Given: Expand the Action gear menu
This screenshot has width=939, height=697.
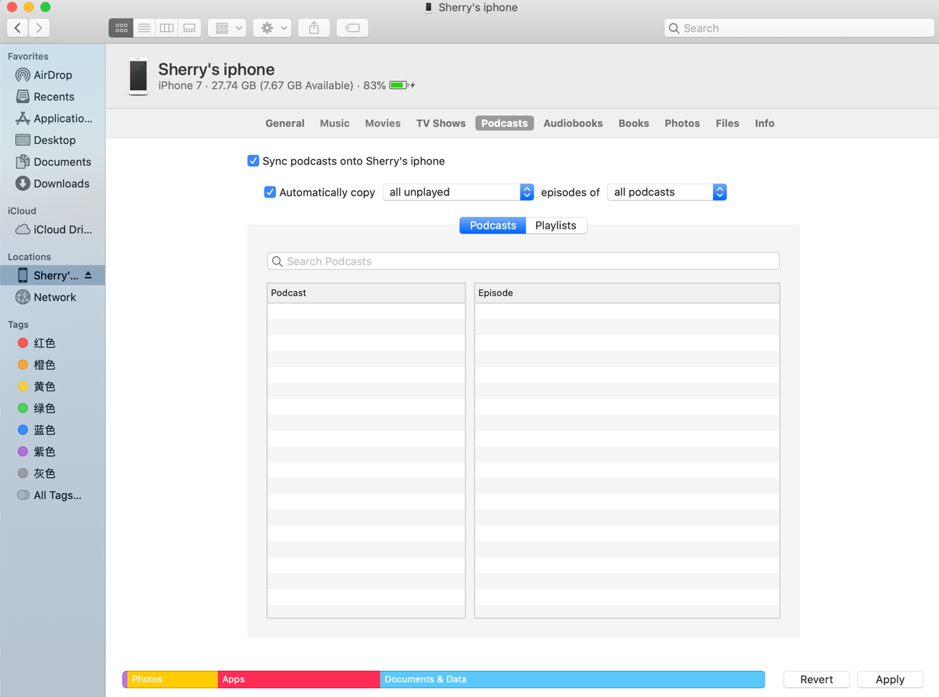Looking at the screenshot, I should coord(272,28).
